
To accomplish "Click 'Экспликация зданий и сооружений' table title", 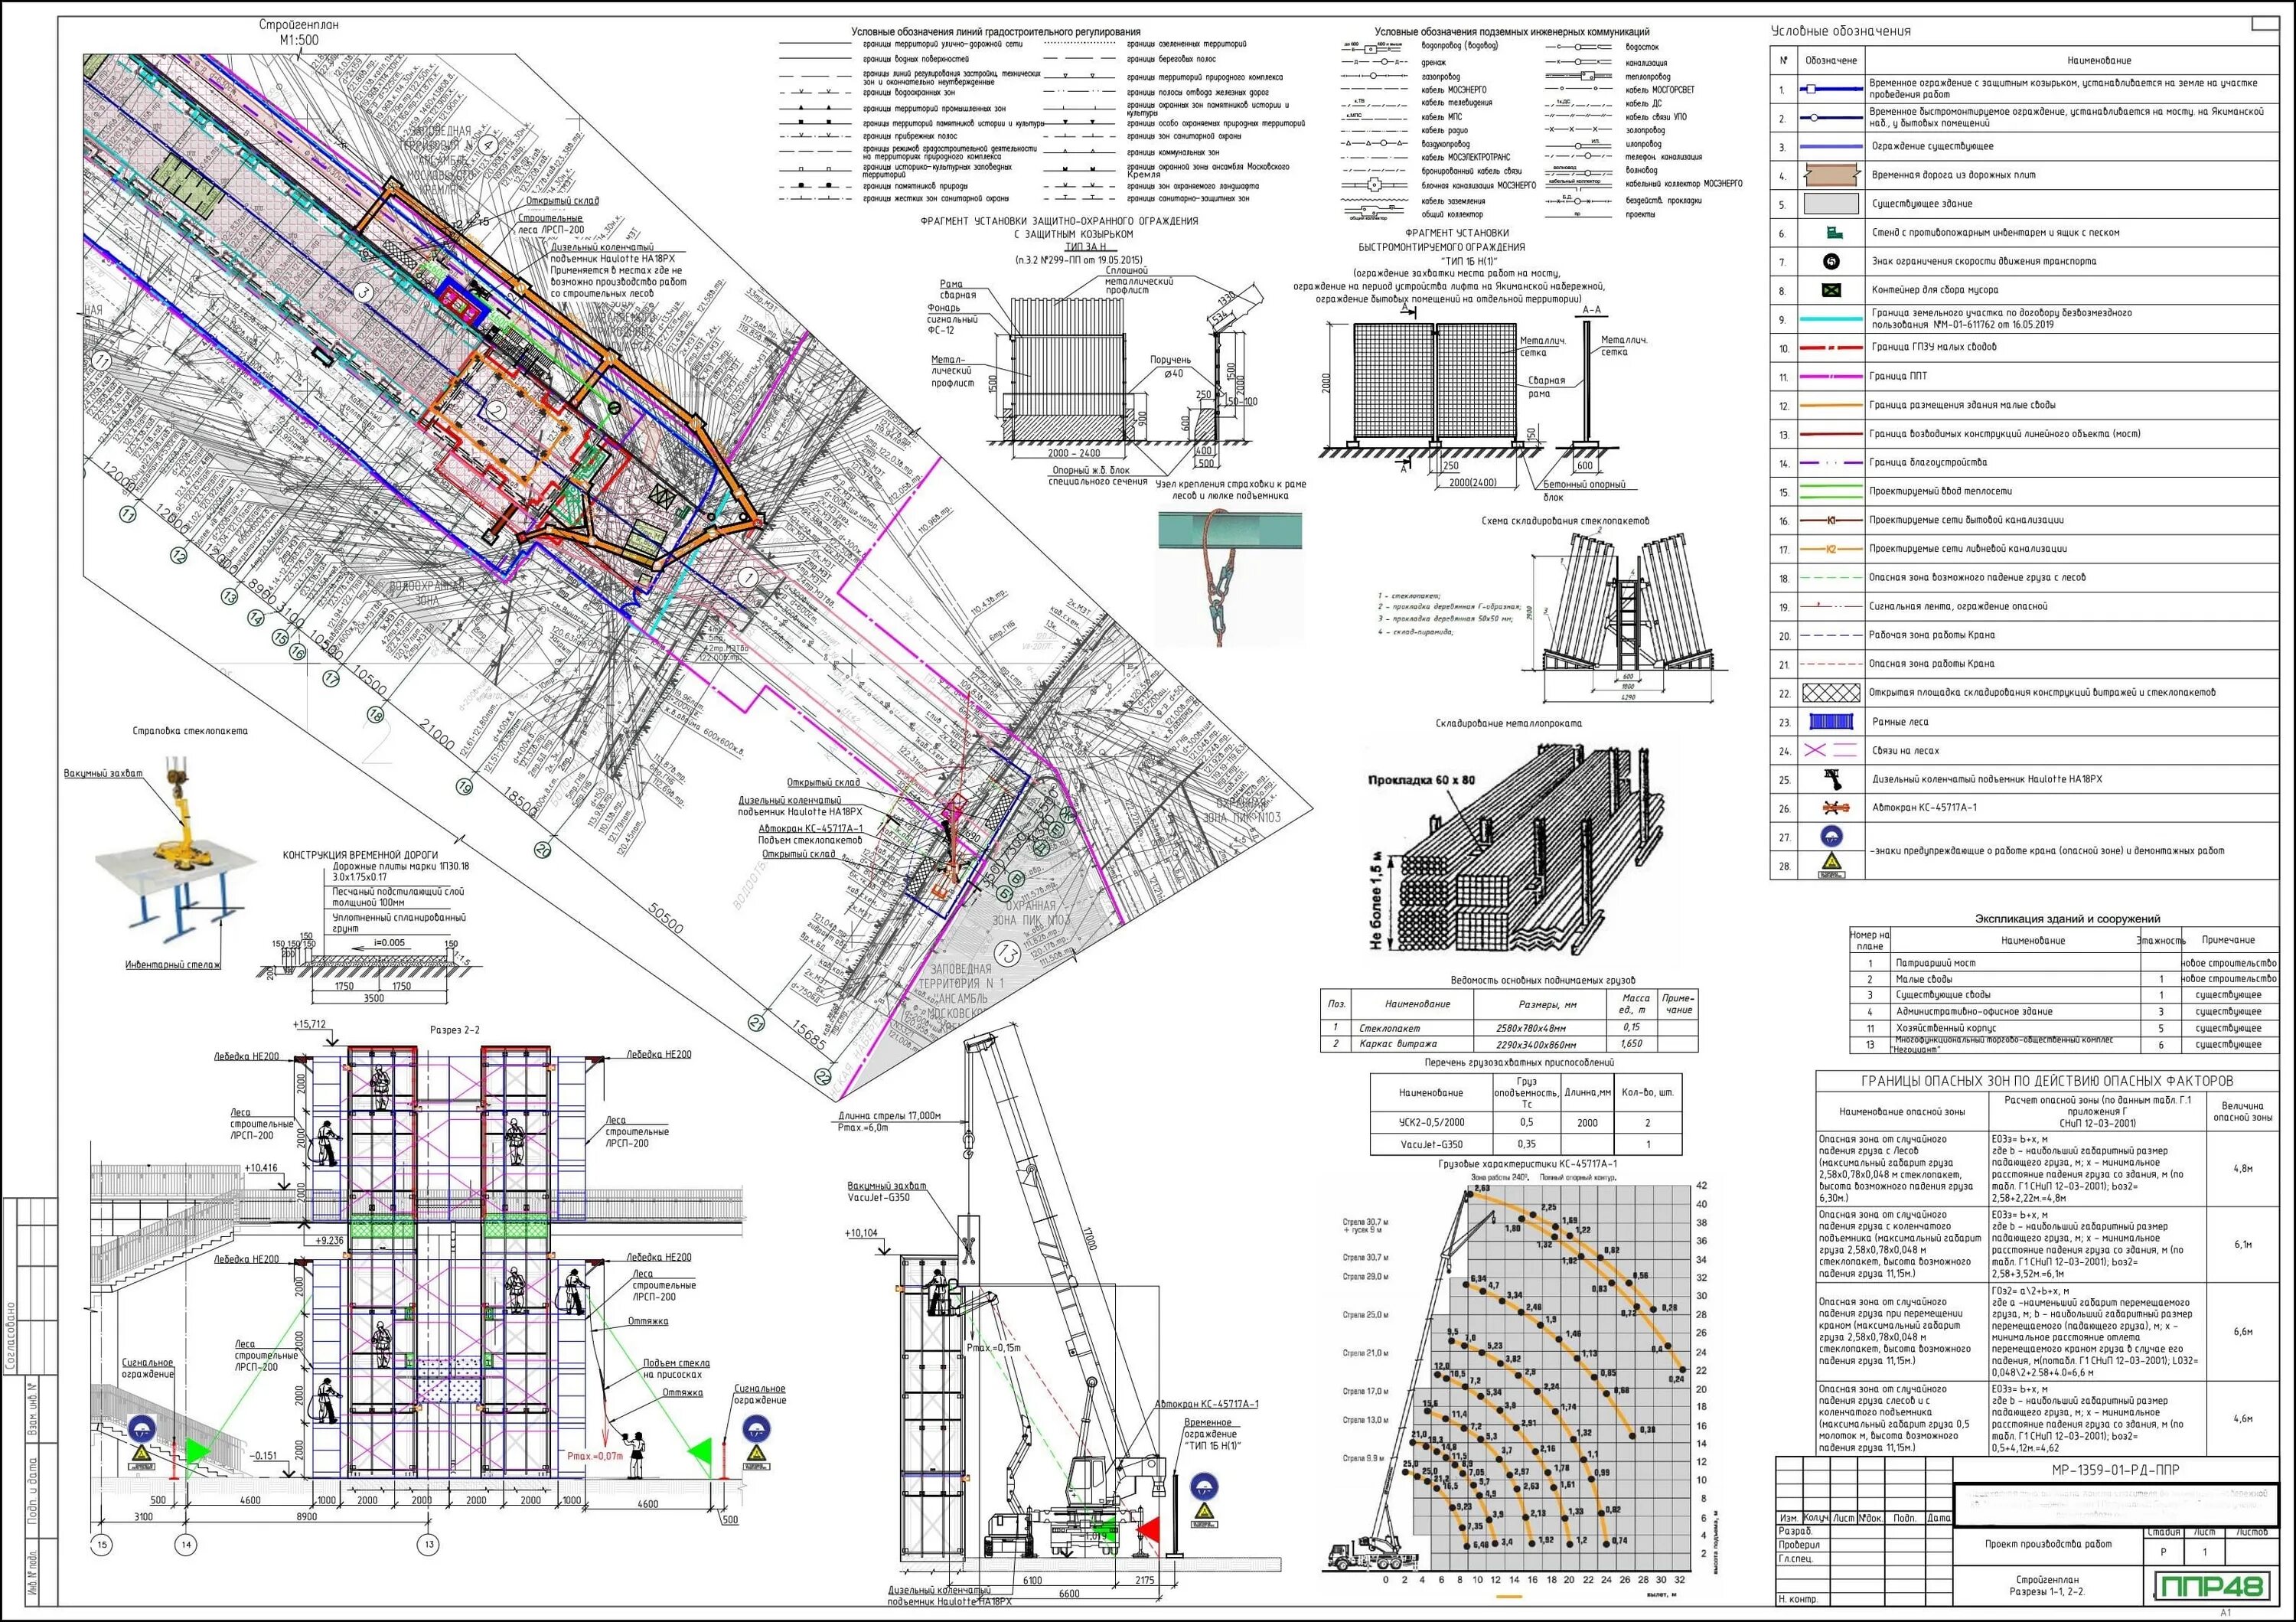I will coord(2067,919).
